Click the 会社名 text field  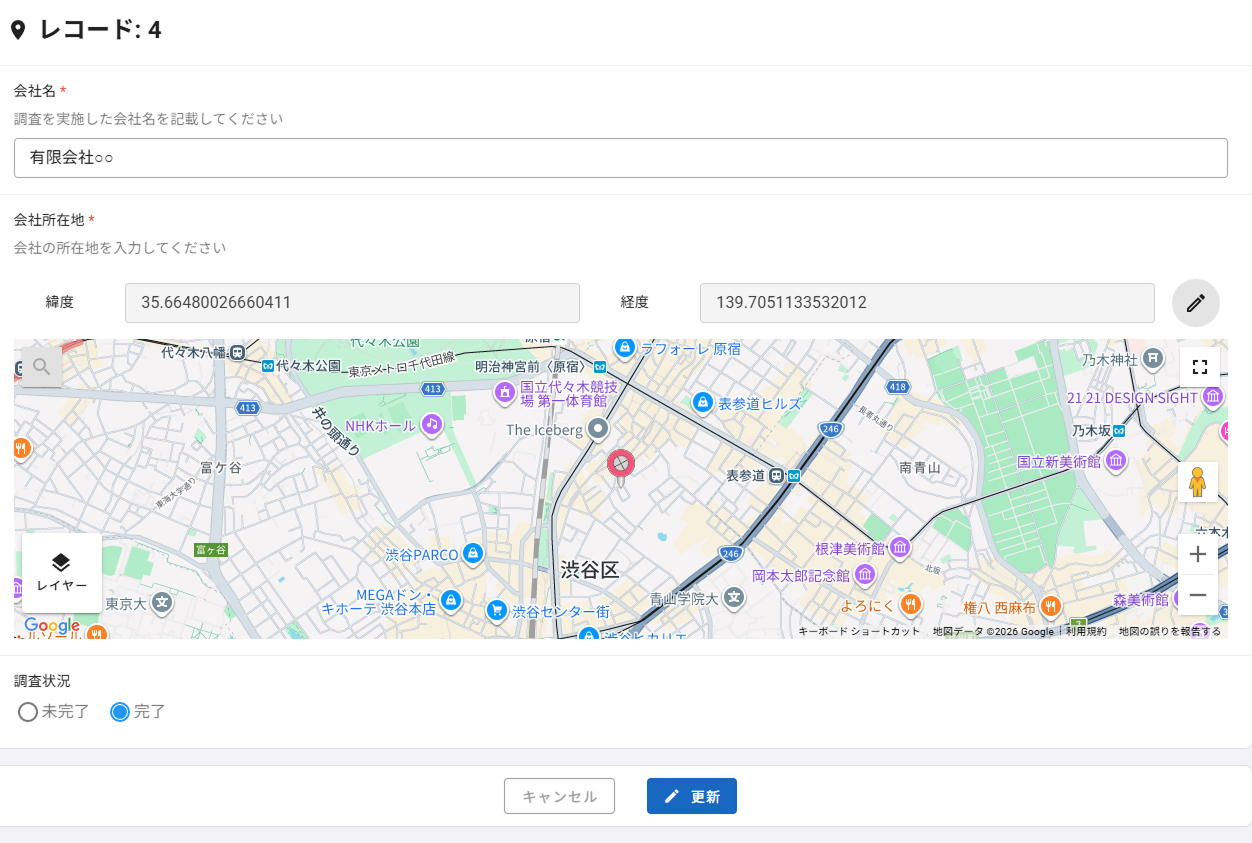tap(620, 158)
